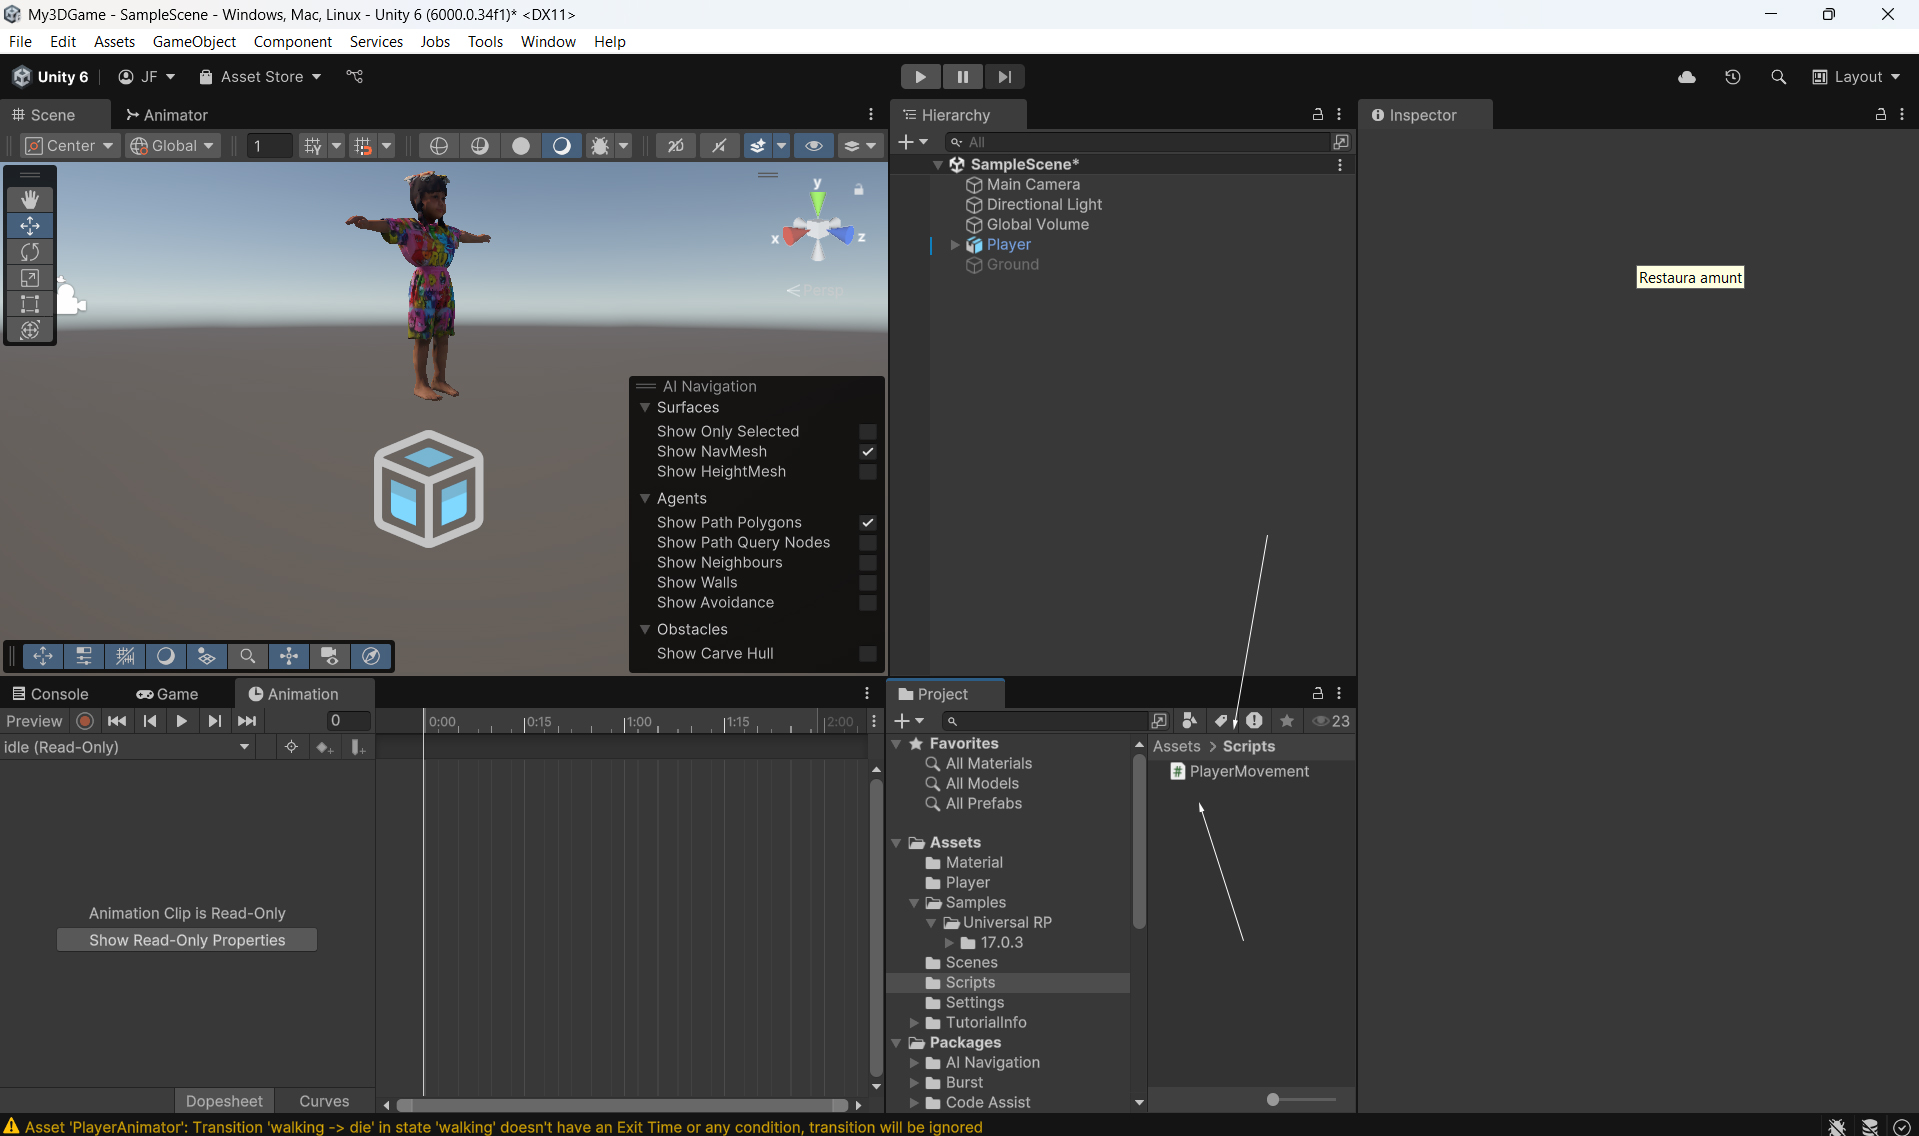This screenshot has width=1919, height=1136.
Task: Select the Rotate tool in Scene
Action: pos(30,252)
